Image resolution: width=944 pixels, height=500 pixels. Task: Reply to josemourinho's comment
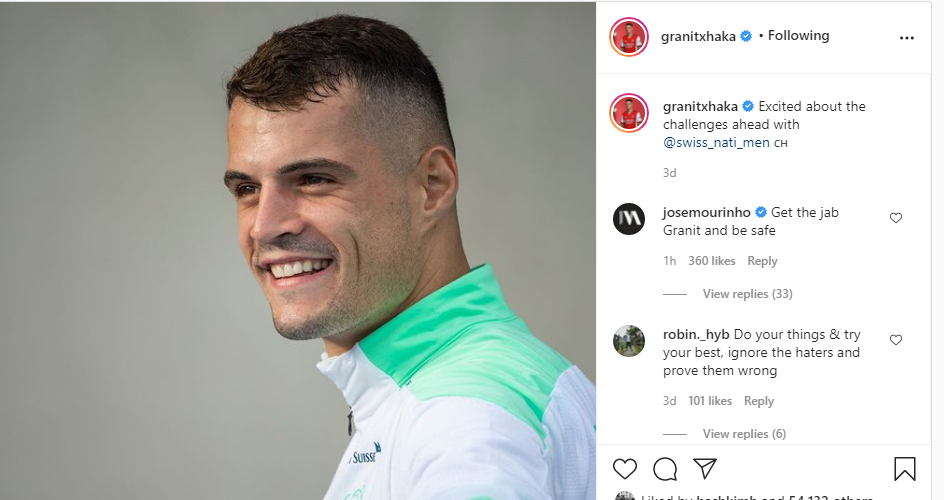[x=762, y=261]
